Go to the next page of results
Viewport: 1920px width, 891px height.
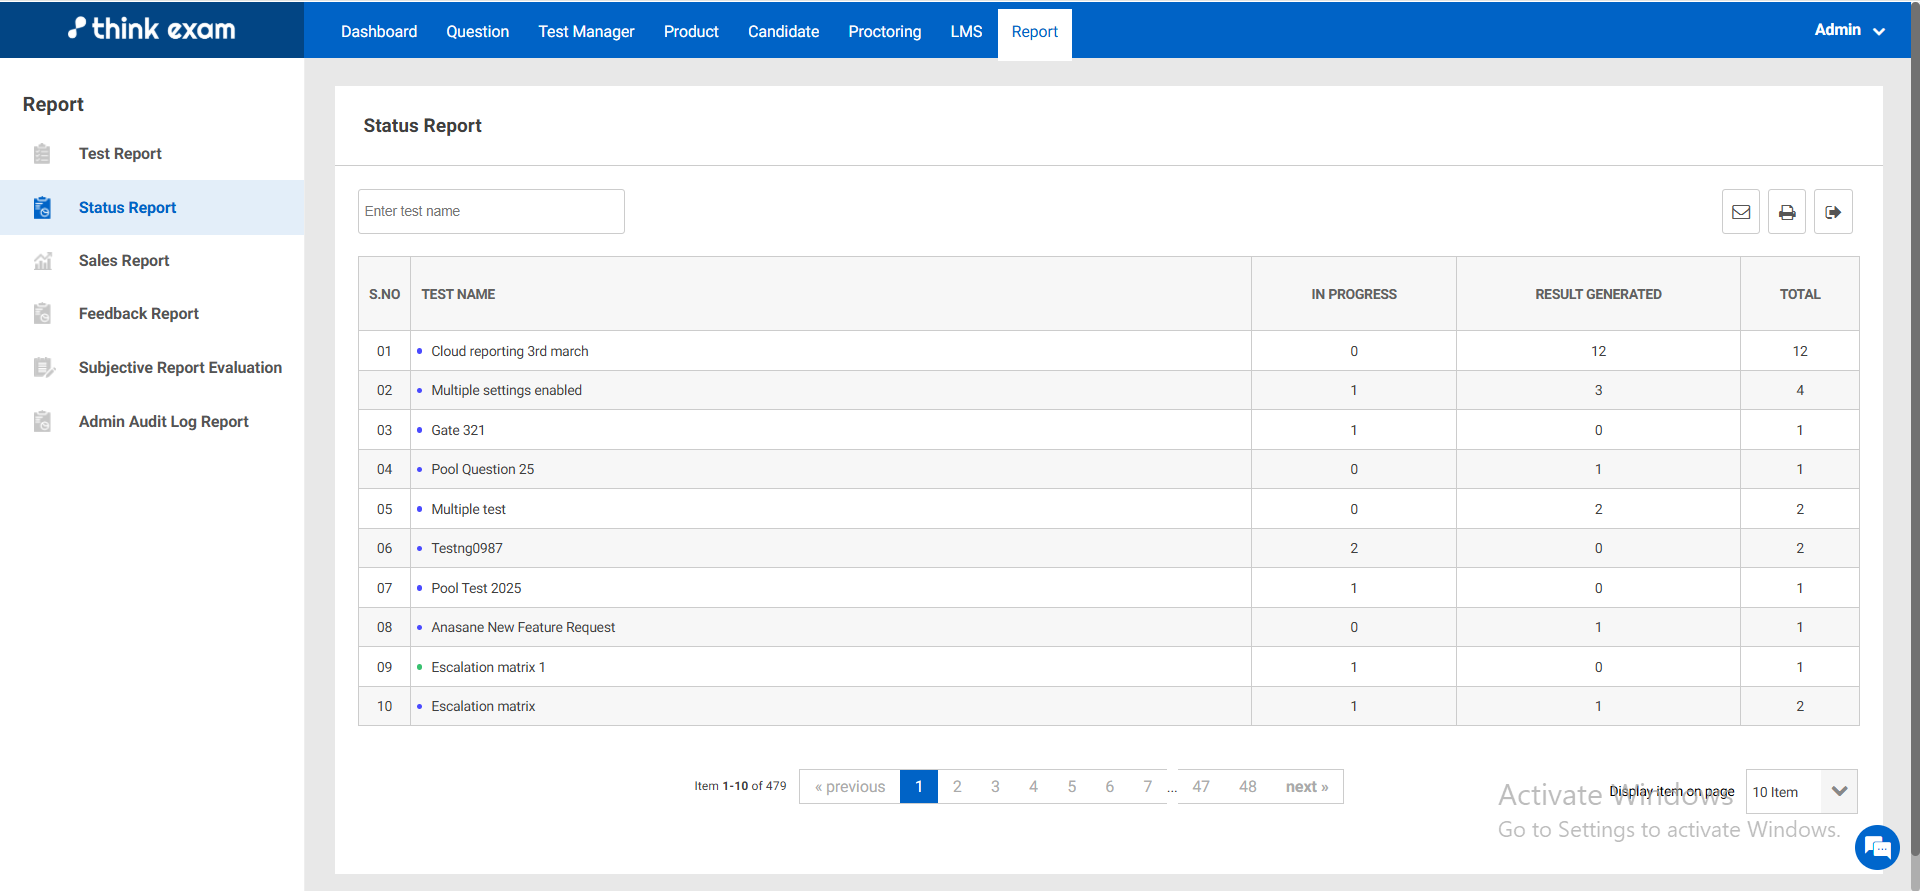[x=1306, y=787]
